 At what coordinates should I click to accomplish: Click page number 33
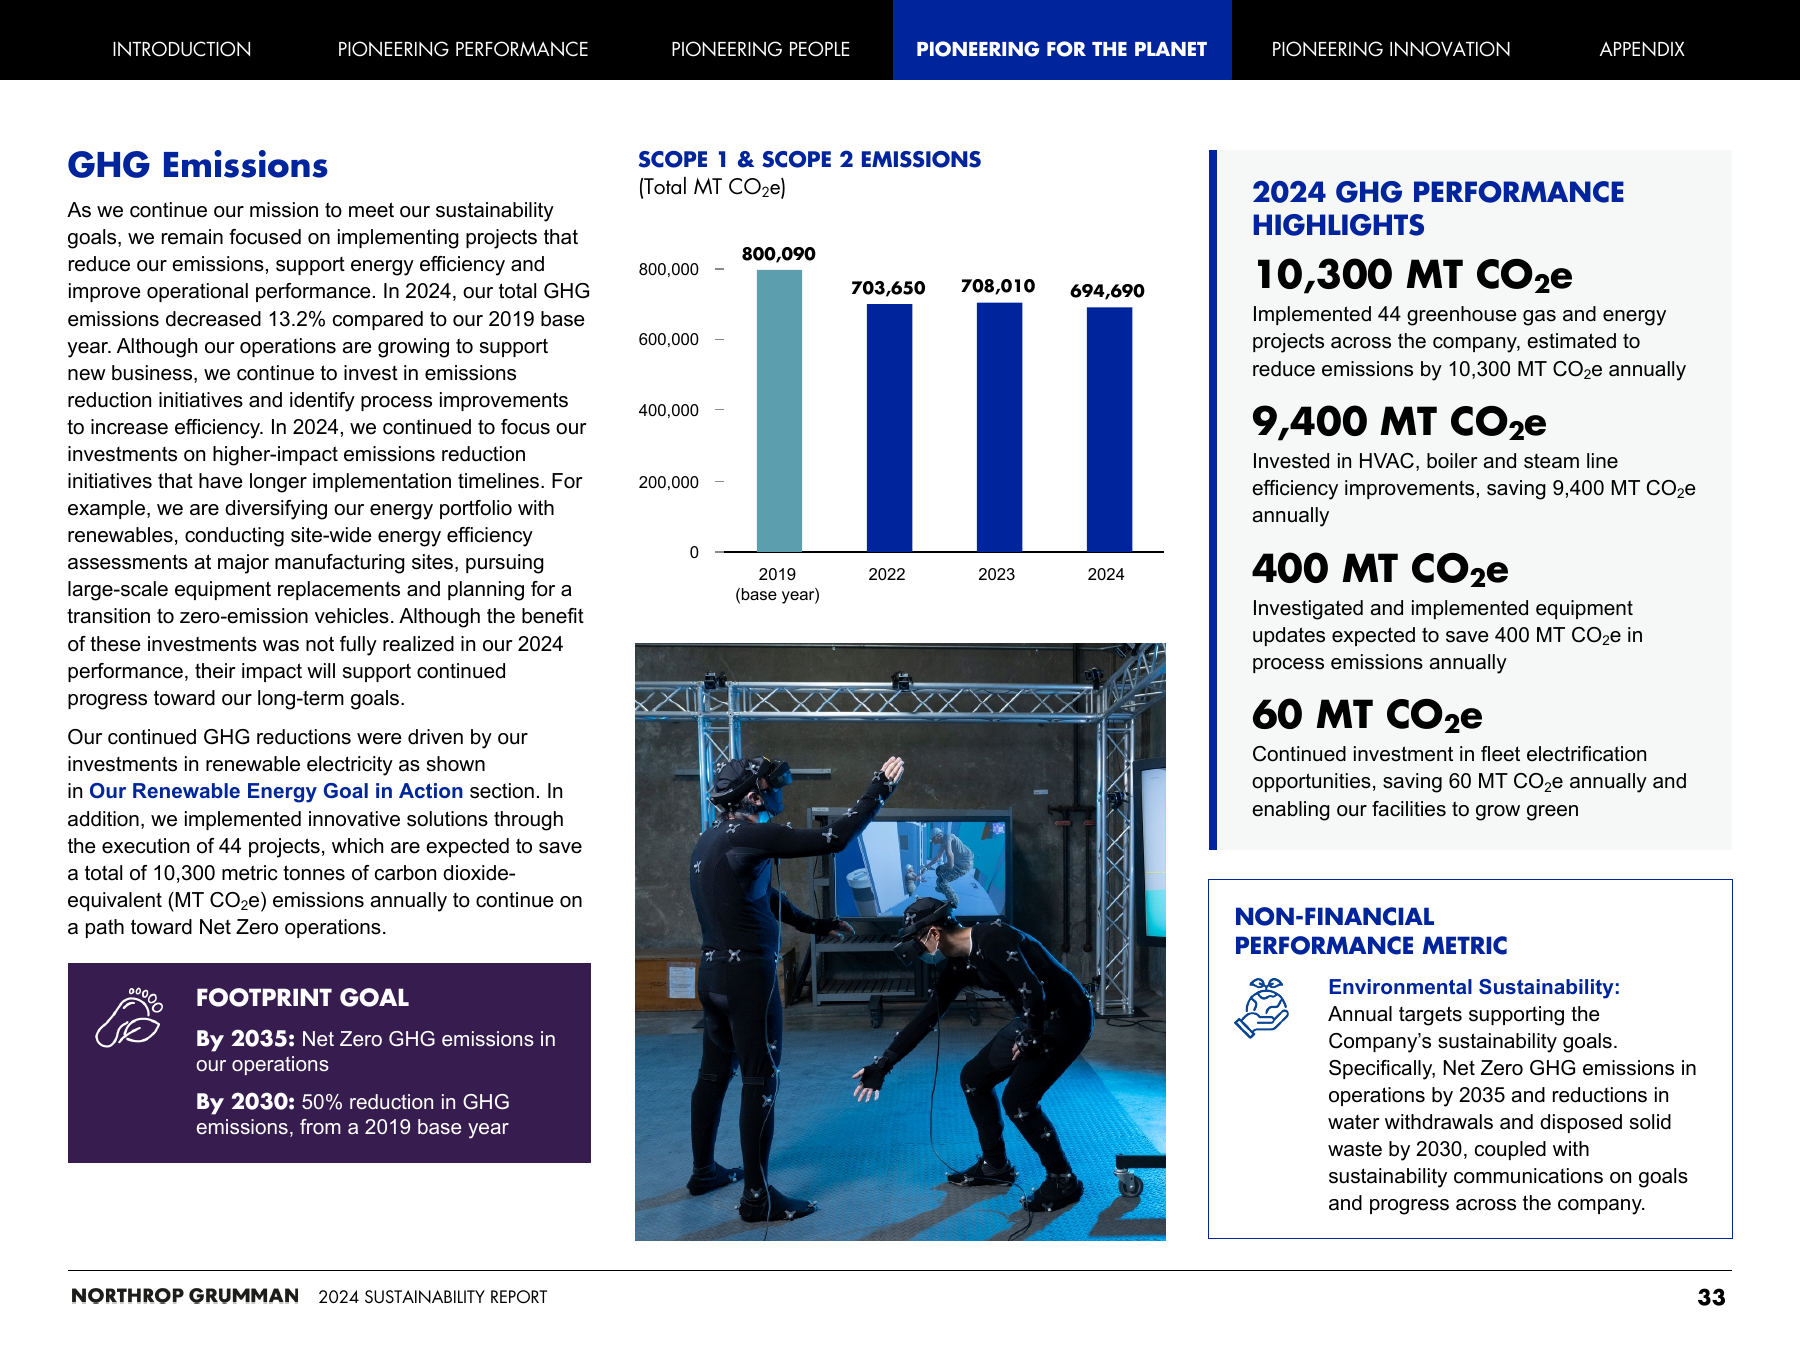pos(1711,1297)
